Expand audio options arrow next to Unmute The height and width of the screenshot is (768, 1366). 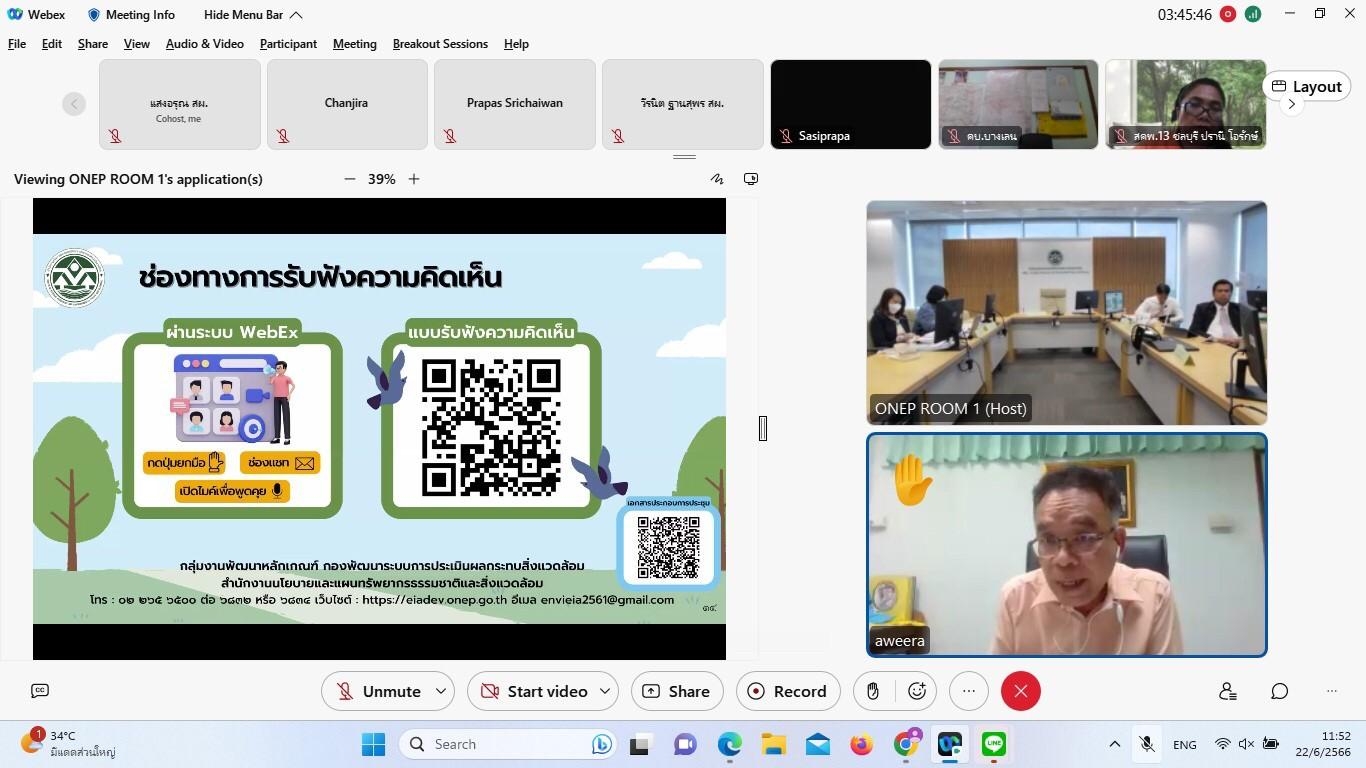440,691
